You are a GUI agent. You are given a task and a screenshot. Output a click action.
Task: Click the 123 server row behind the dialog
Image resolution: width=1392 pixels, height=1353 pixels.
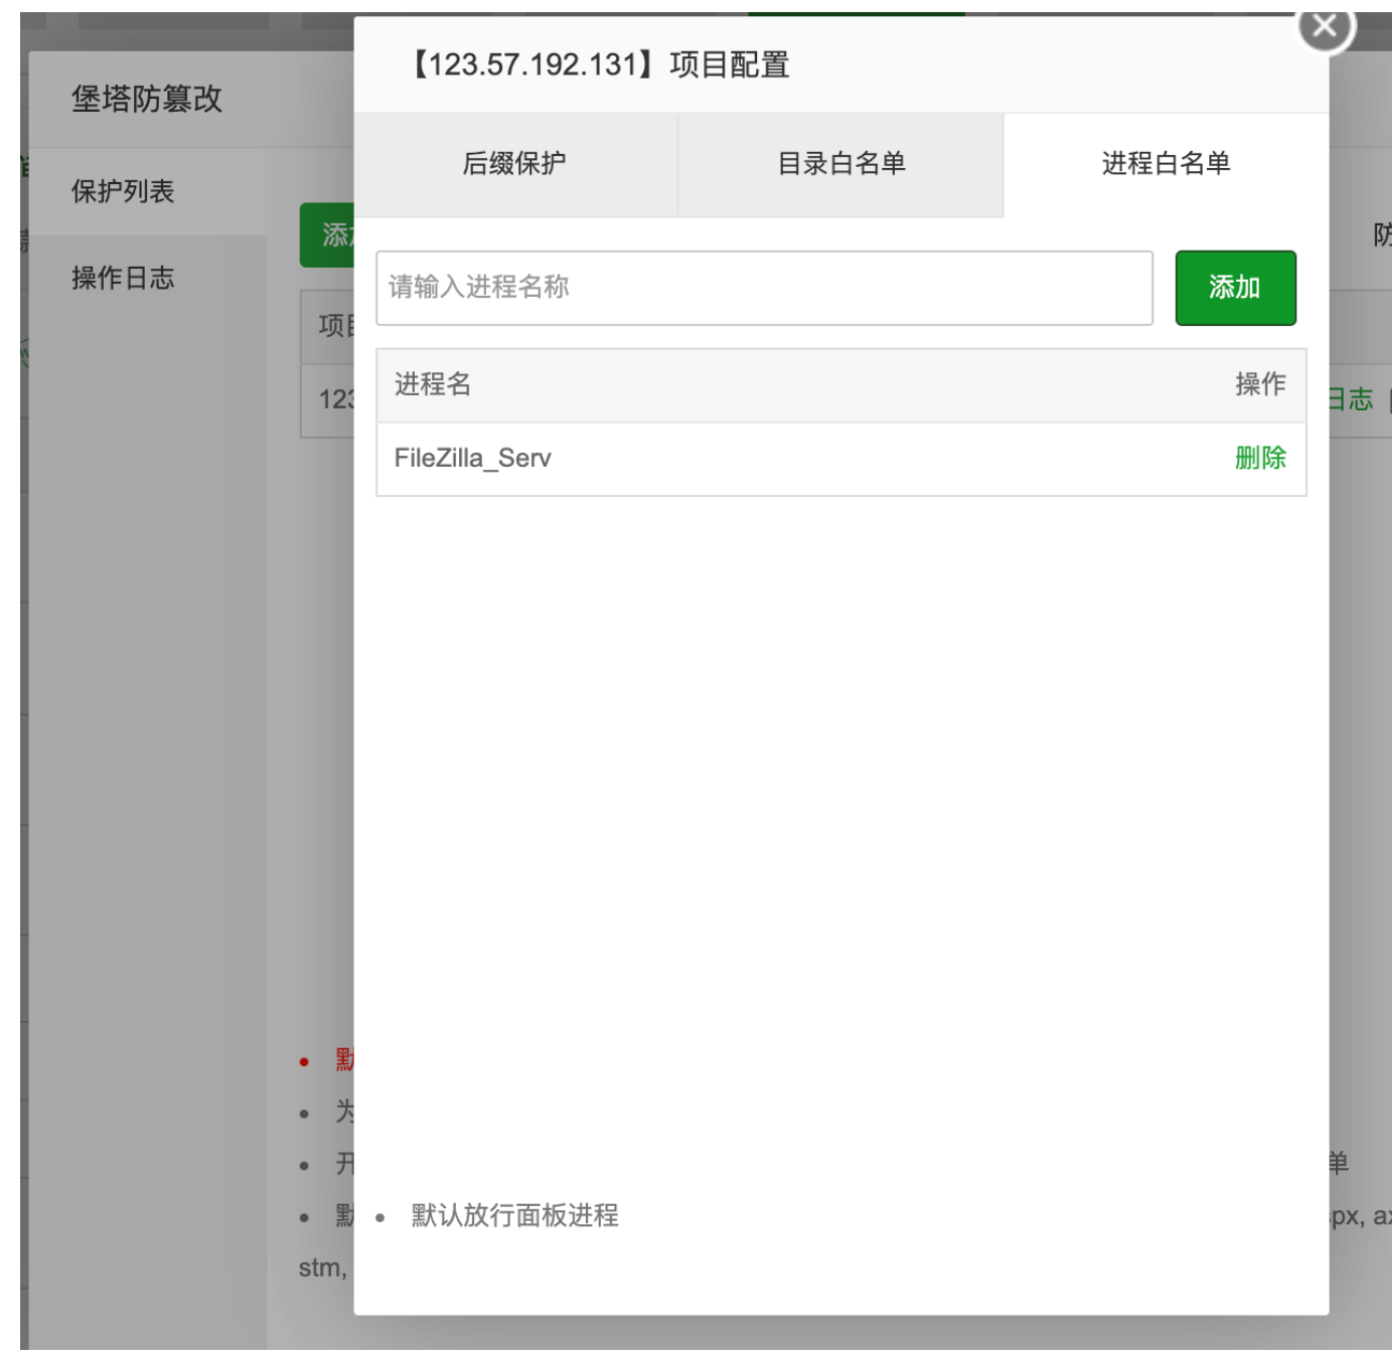[322, 392]
